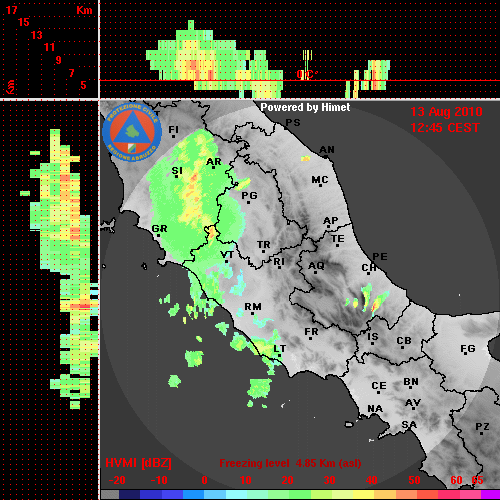500x500 pixels.
Task: Select the time '12:45 CEST'
Action: click(445, 128)
